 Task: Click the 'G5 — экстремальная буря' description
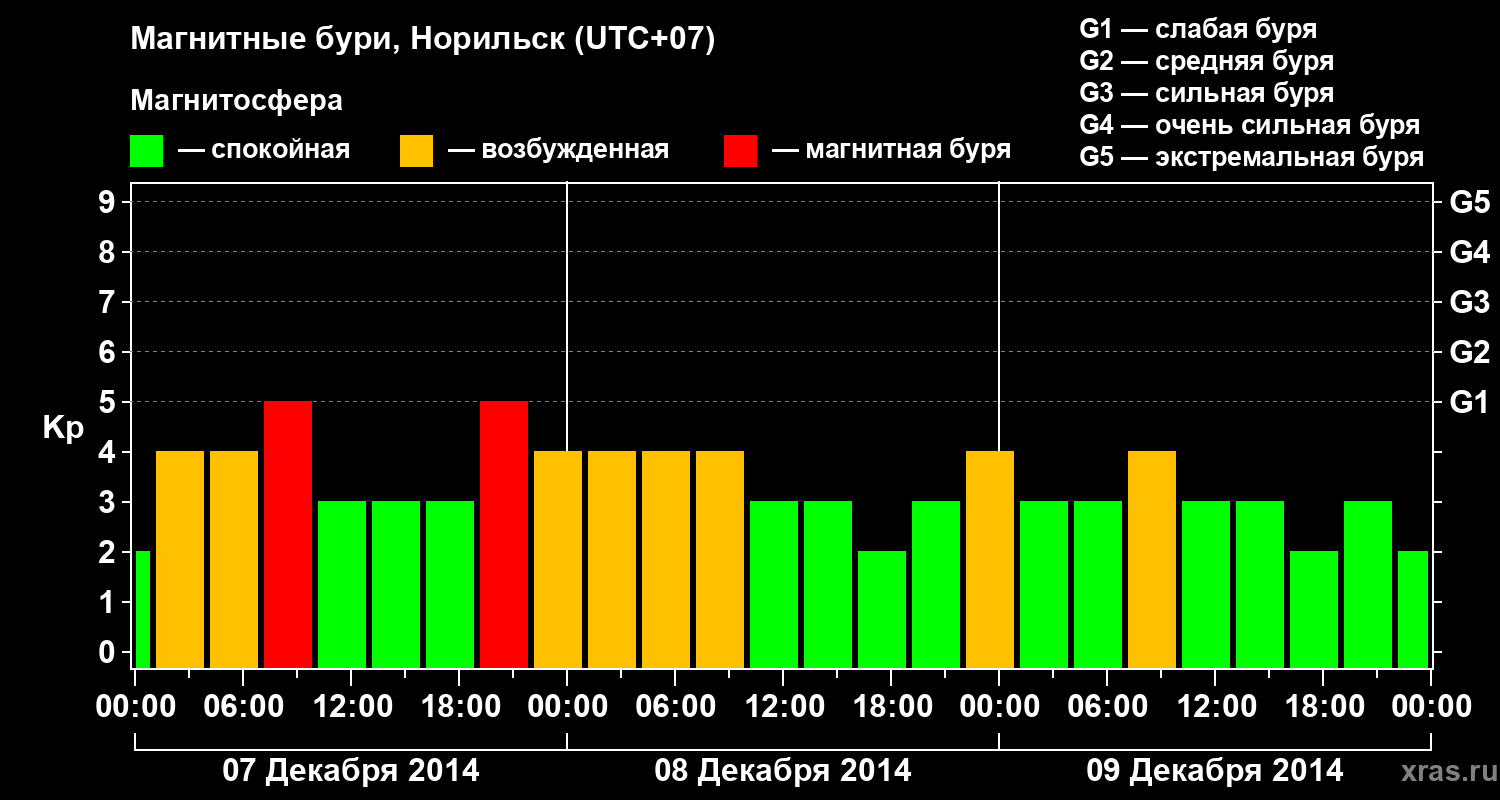point(1251,157)
